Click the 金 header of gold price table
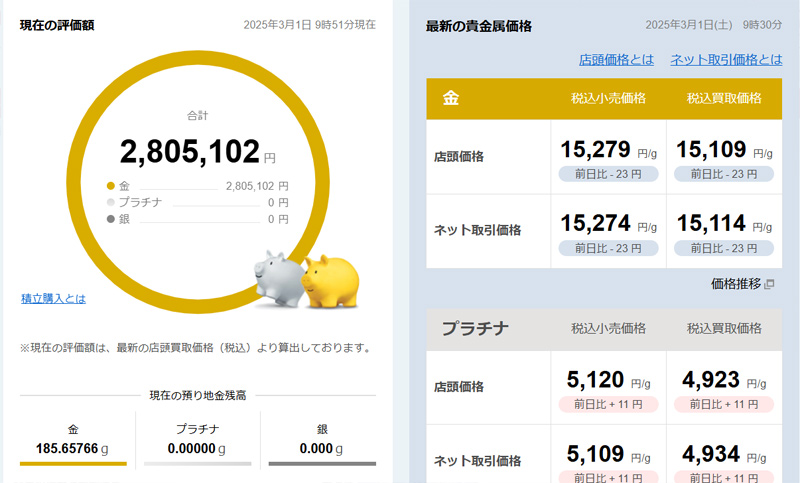The image size is (800, 483). coord(451,98)
